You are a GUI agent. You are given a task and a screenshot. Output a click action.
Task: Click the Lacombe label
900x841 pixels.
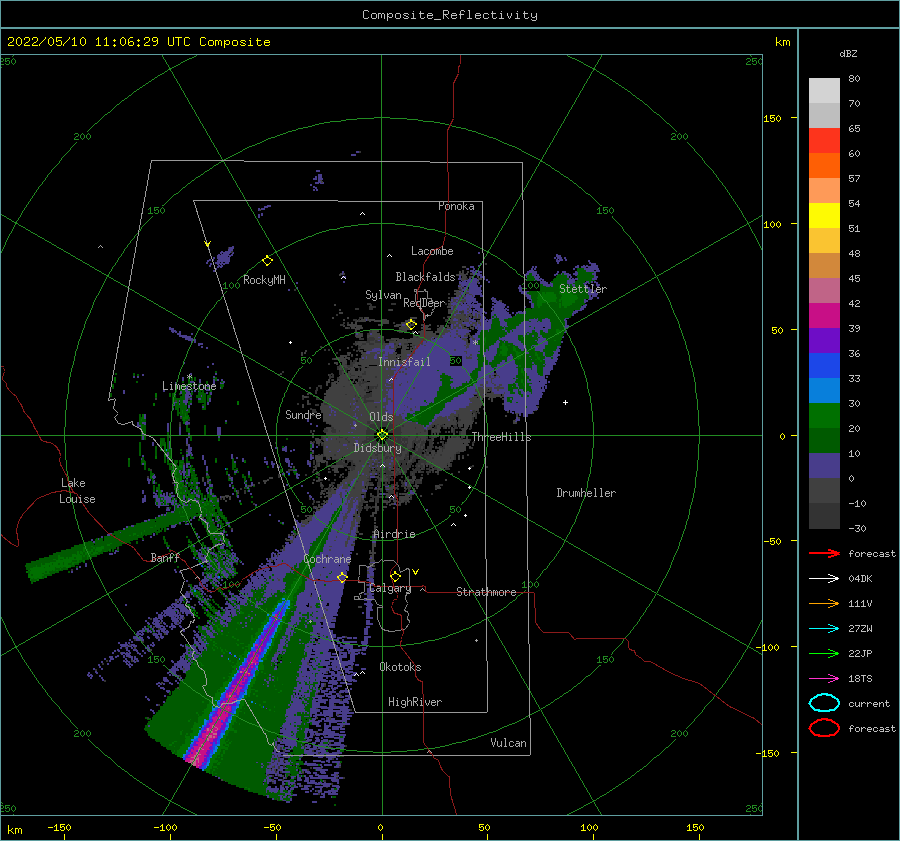(x=432, y=251)
